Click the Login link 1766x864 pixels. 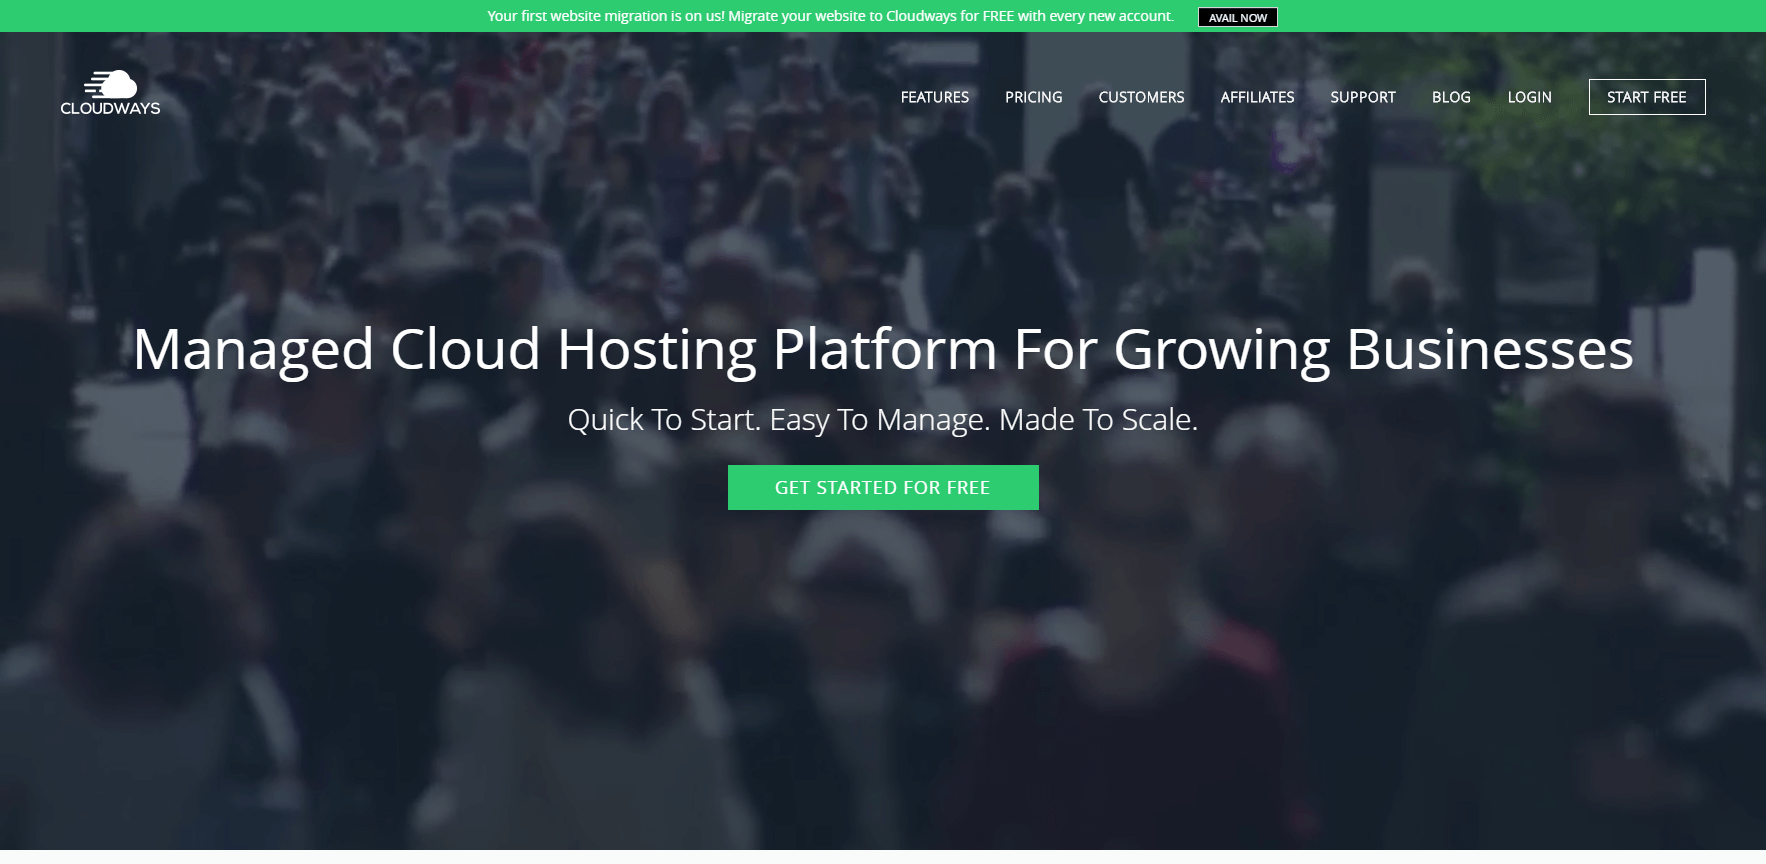point(1529,97)
